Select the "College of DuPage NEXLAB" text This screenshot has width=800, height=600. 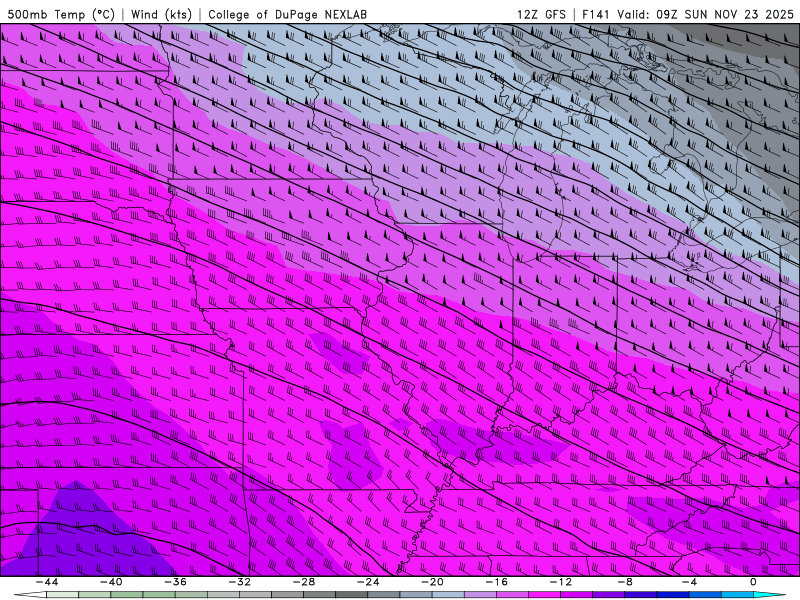287,14
